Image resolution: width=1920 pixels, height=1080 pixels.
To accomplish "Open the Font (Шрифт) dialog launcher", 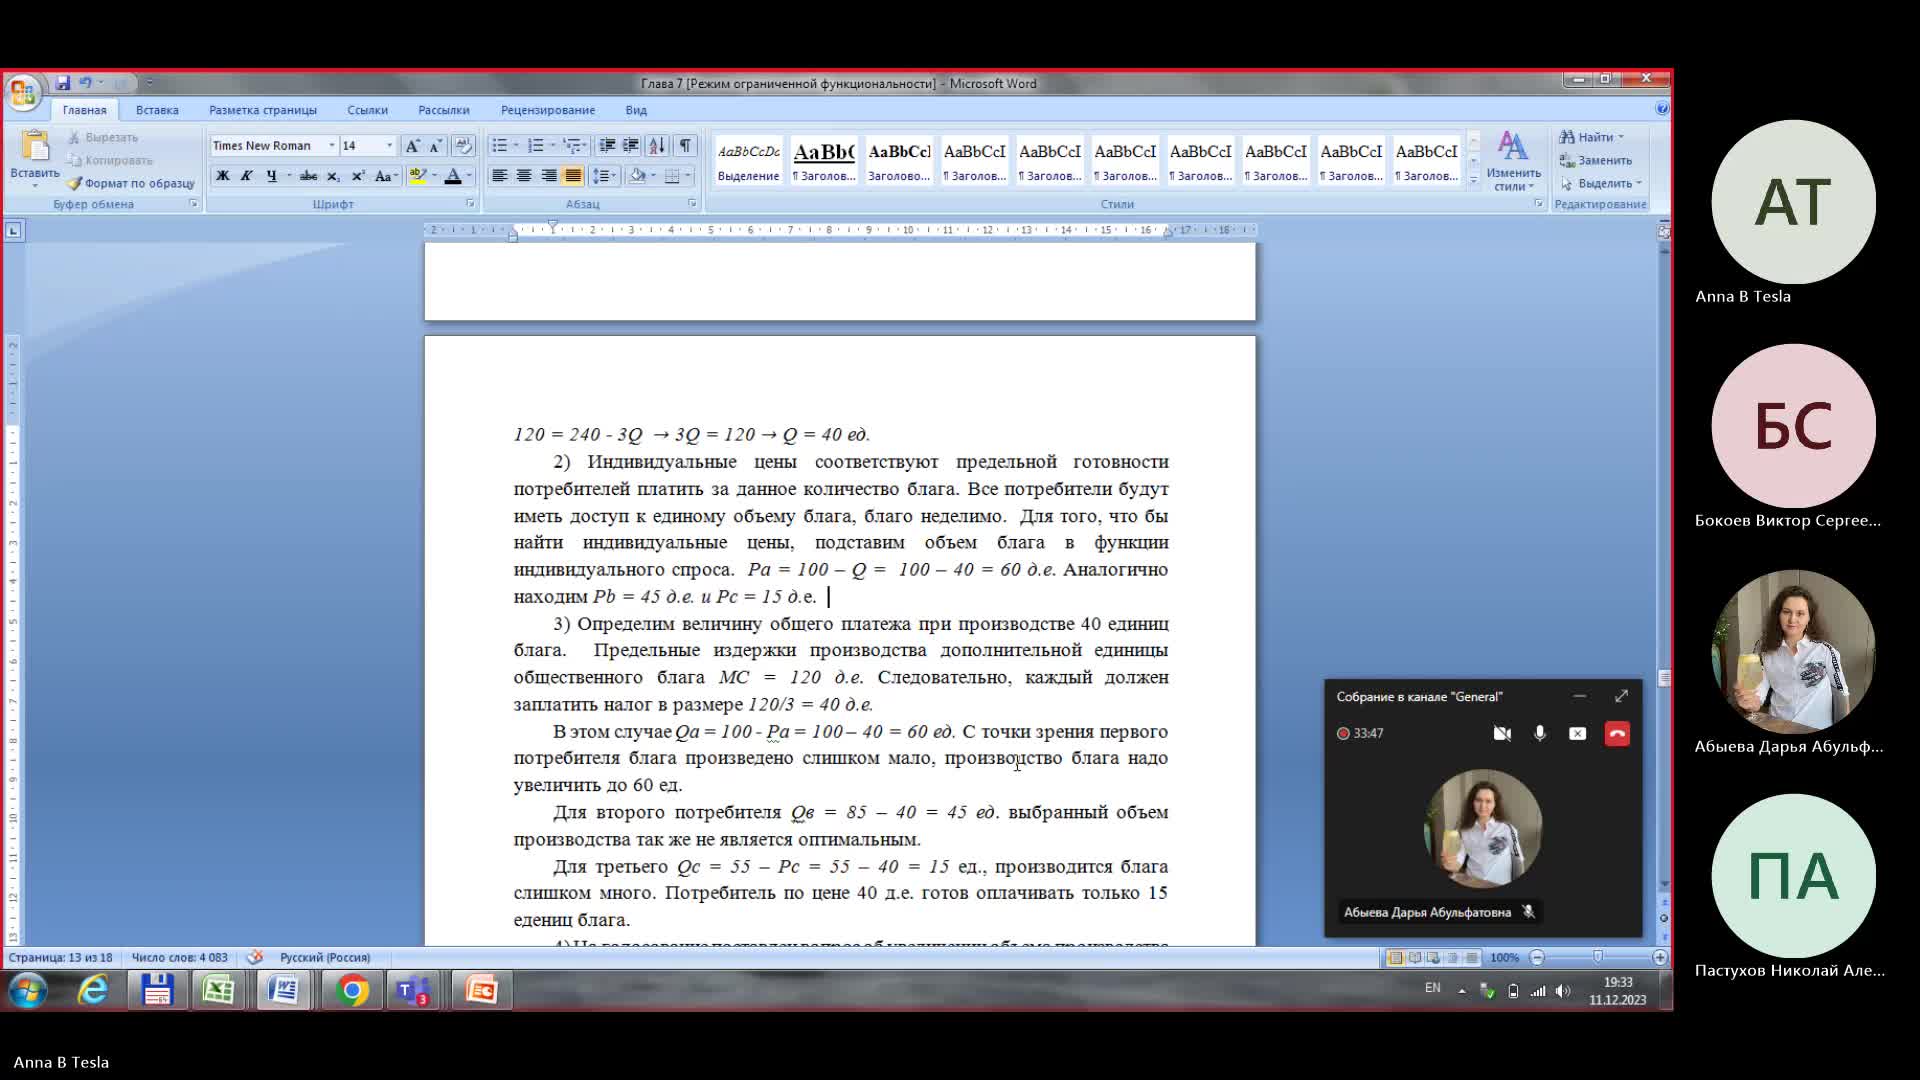I will [x=470, y=204].
